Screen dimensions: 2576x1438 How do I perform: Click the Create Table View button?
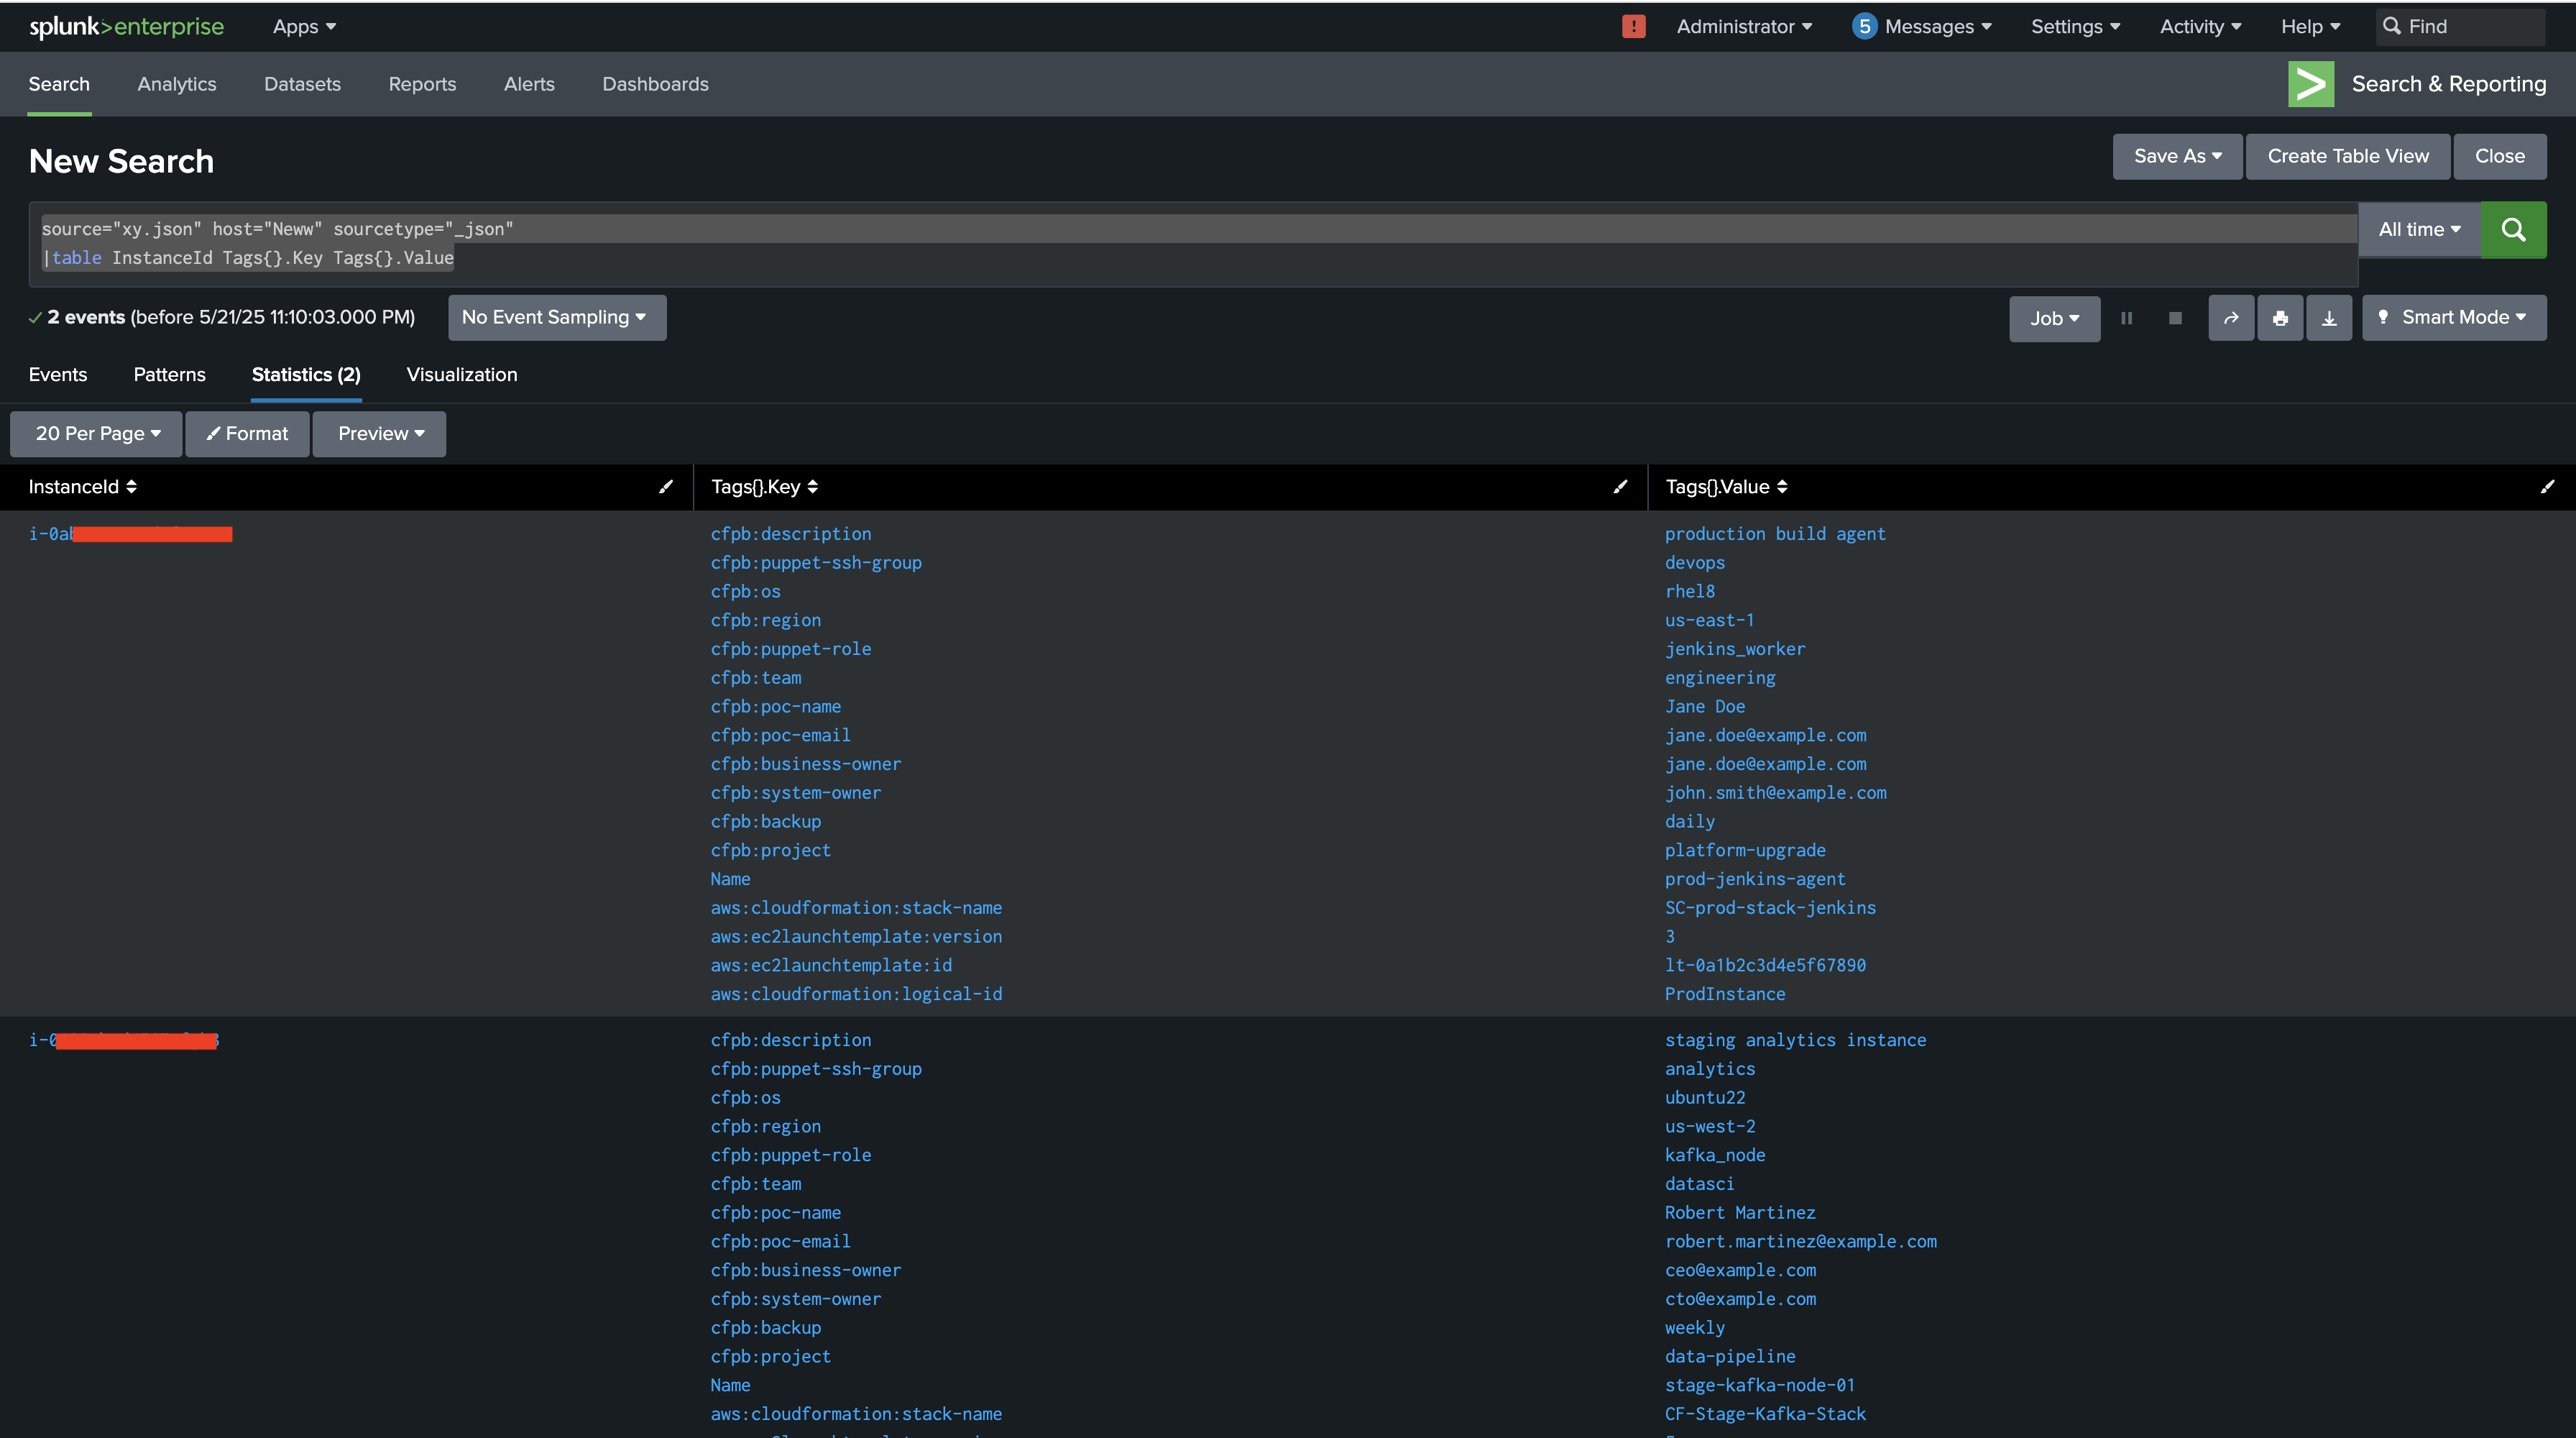coord(2347,156)
